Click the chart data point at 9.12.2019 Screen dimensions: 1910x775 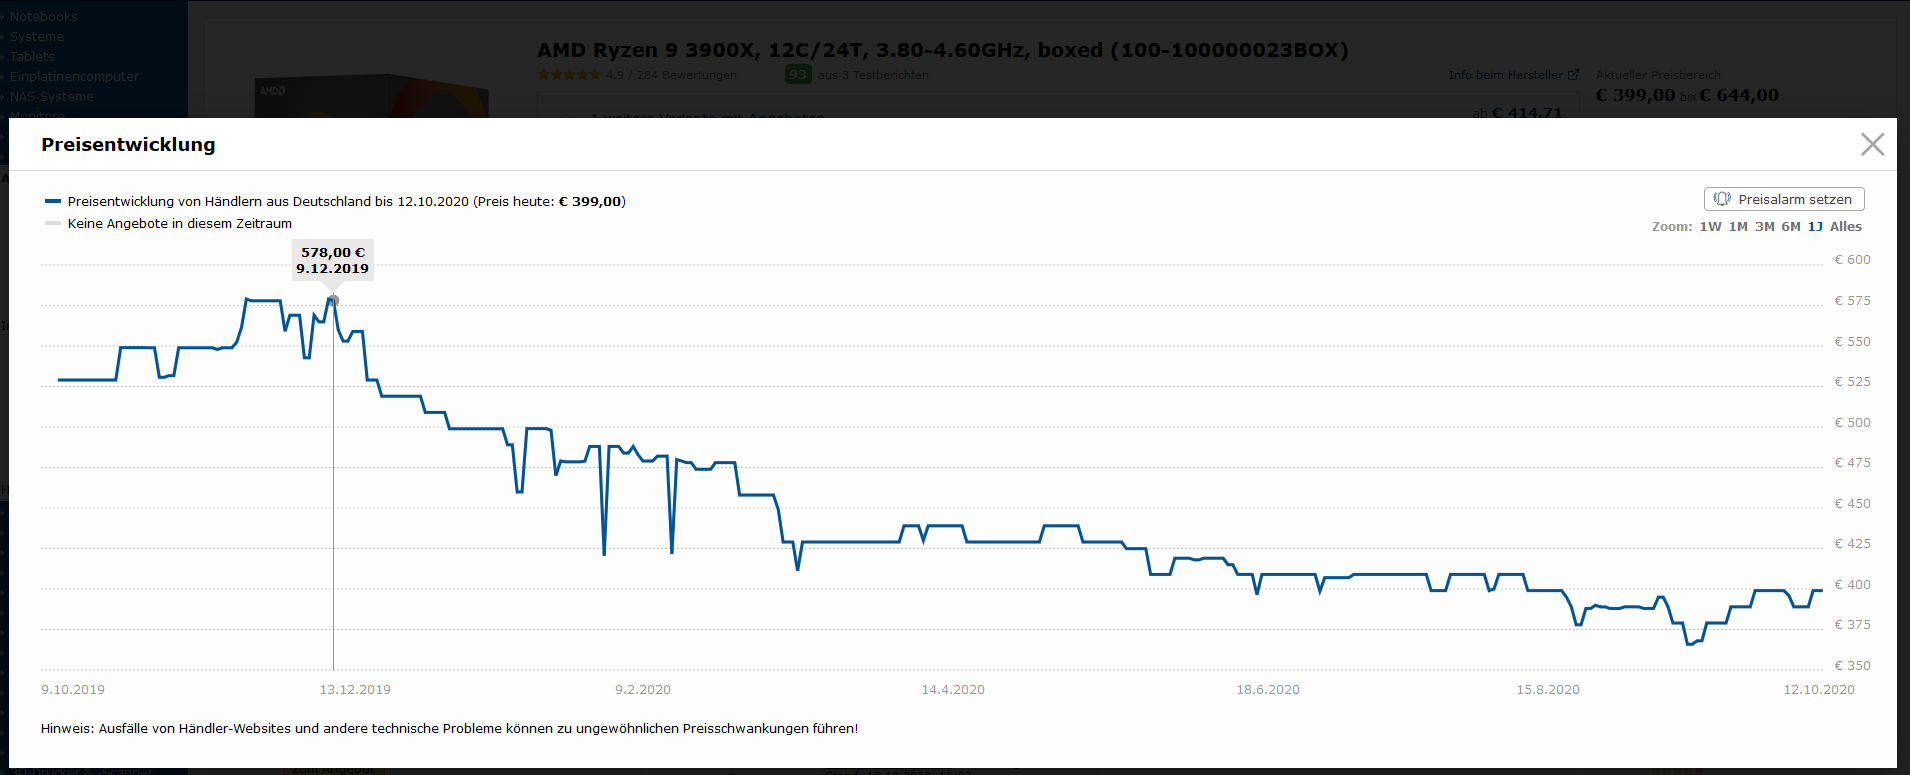tap(333, 300)
